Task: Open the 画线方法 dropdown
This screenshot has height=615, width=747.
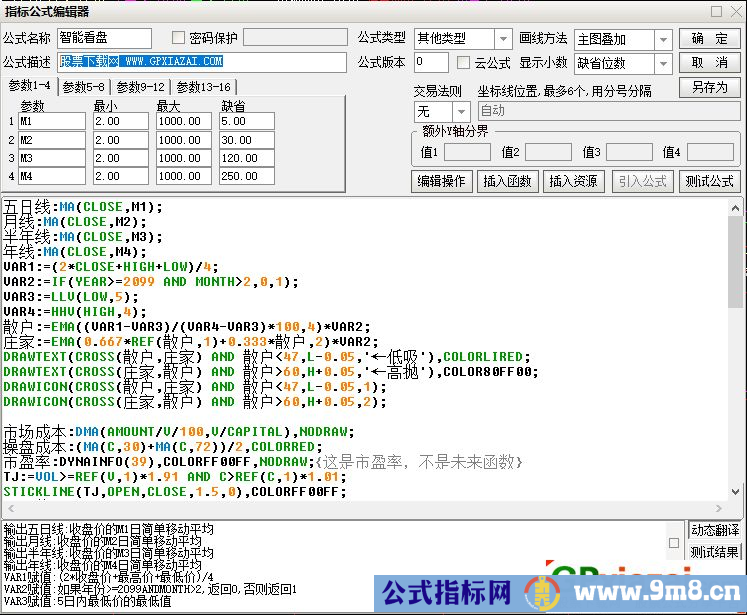Action: click(x=663, y=40)
